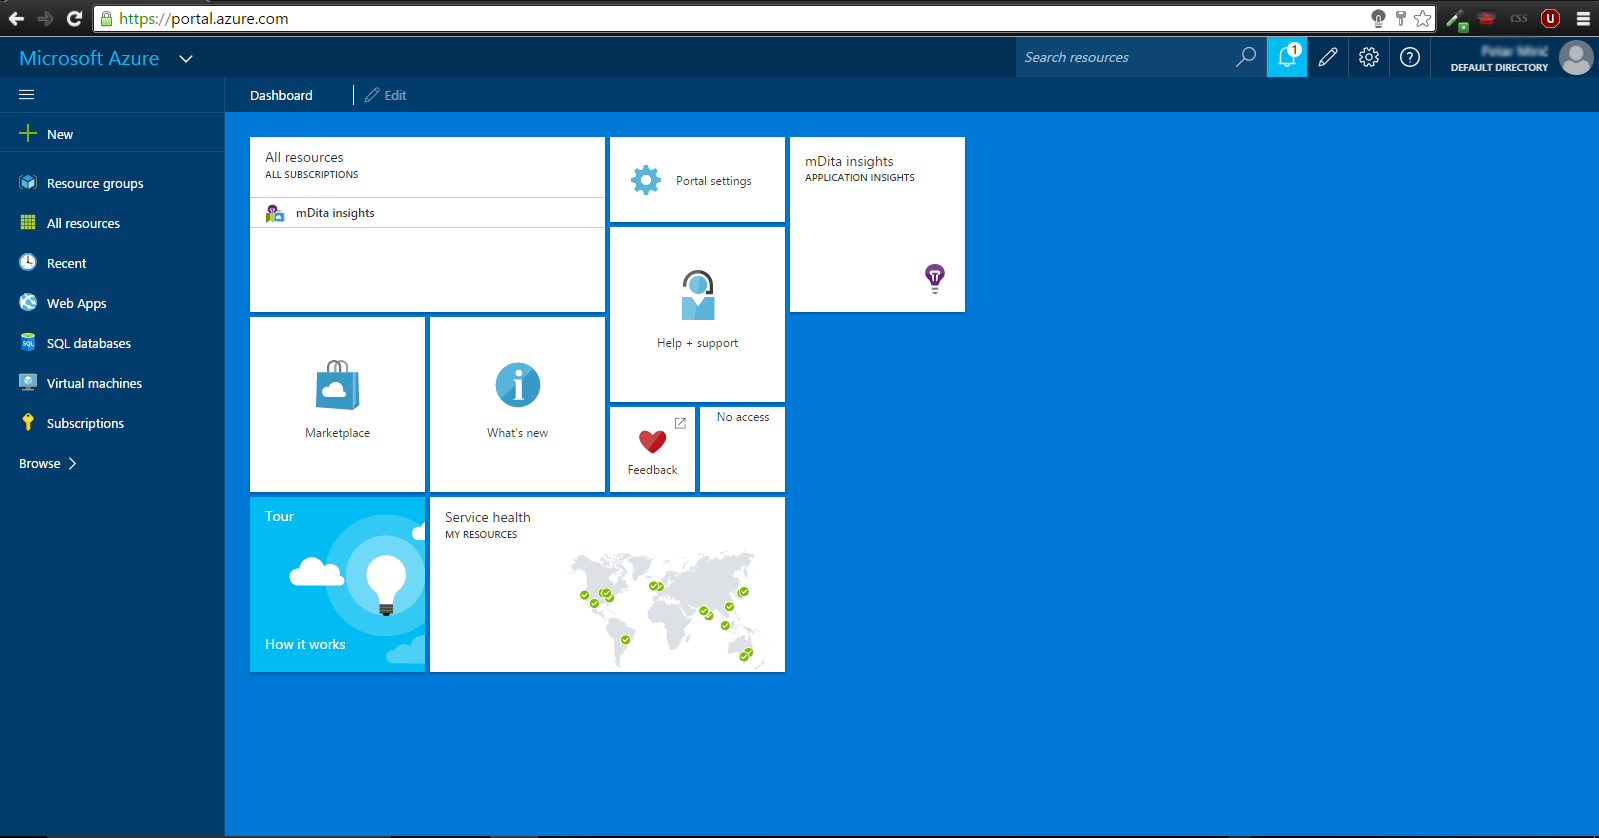Open Portal settings gear tile
The height and width of the screenshot is (838, 1599).
pos(697,180)
